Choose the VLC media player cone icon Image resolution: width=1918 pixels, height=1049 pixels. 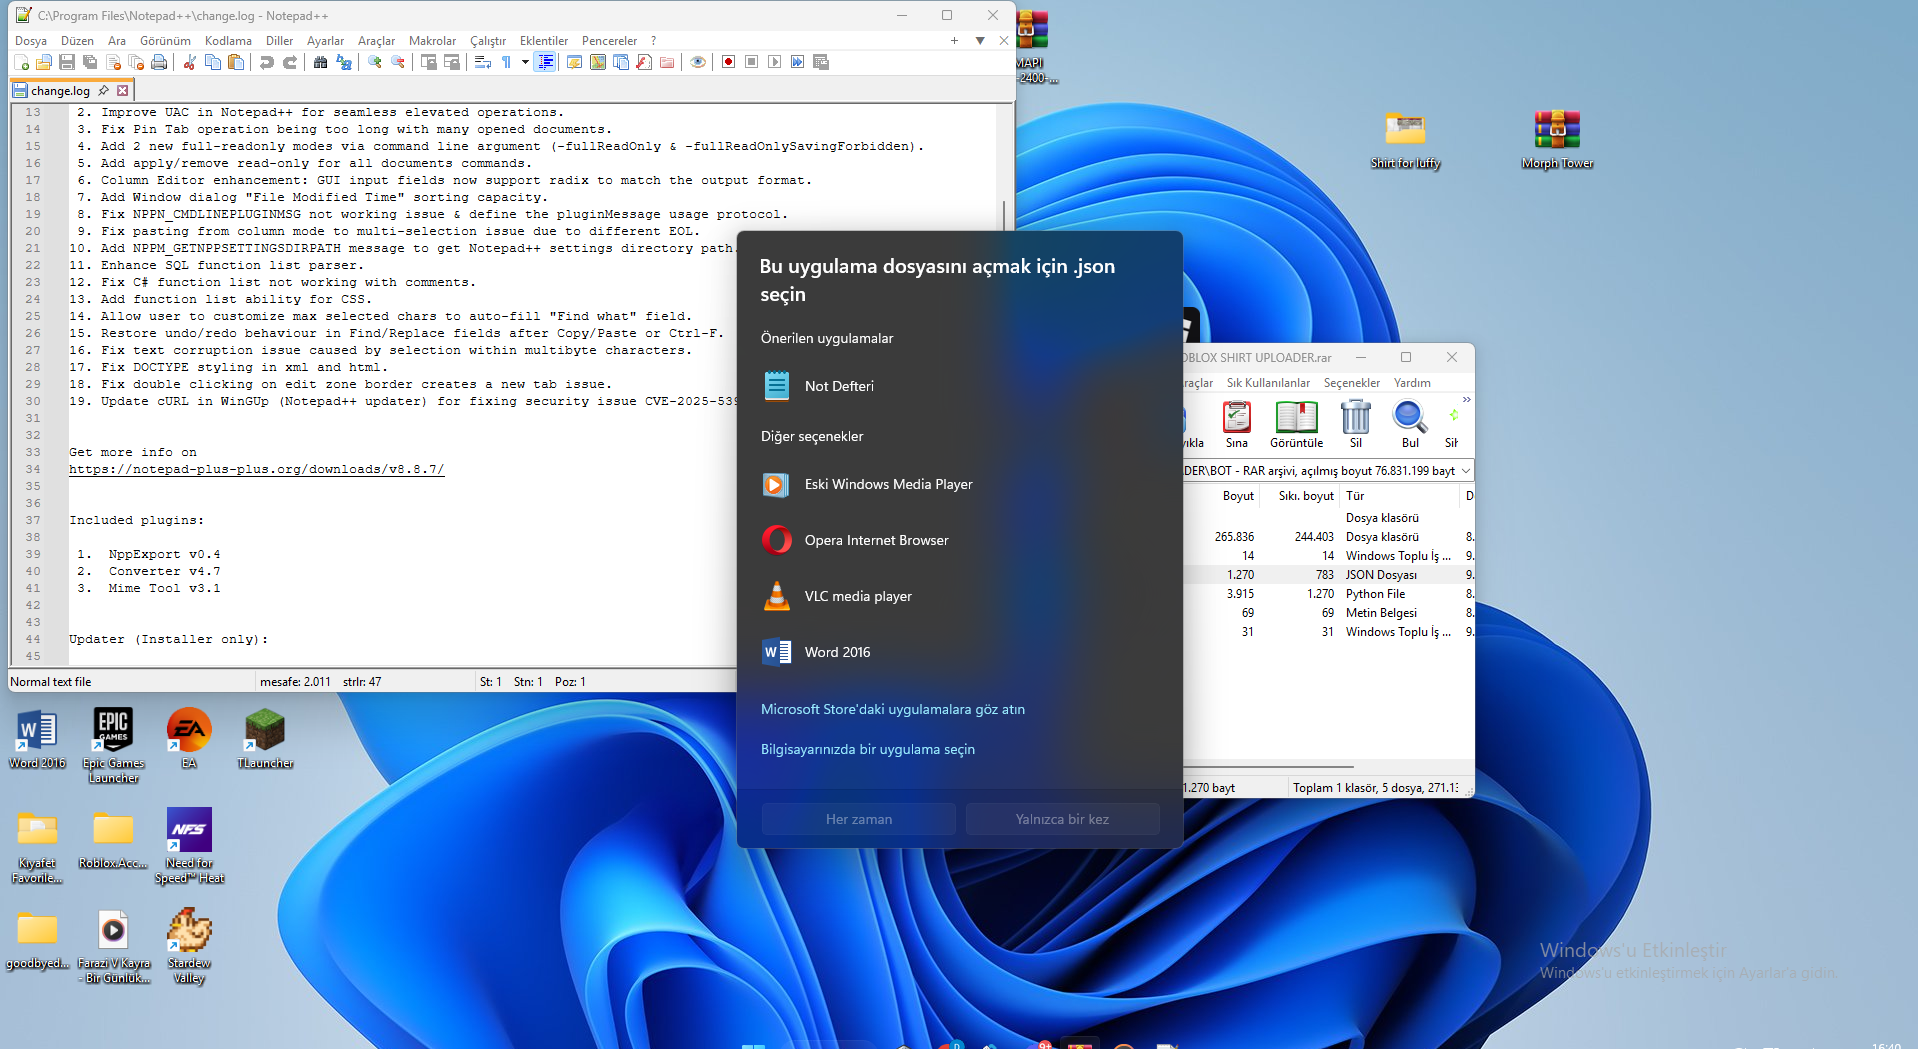tap(777, 596)
